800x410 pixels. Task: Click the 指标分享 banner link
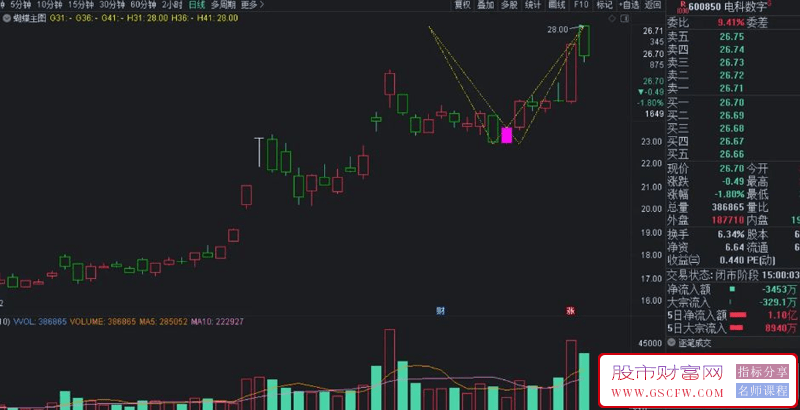(x=762, y=371)
